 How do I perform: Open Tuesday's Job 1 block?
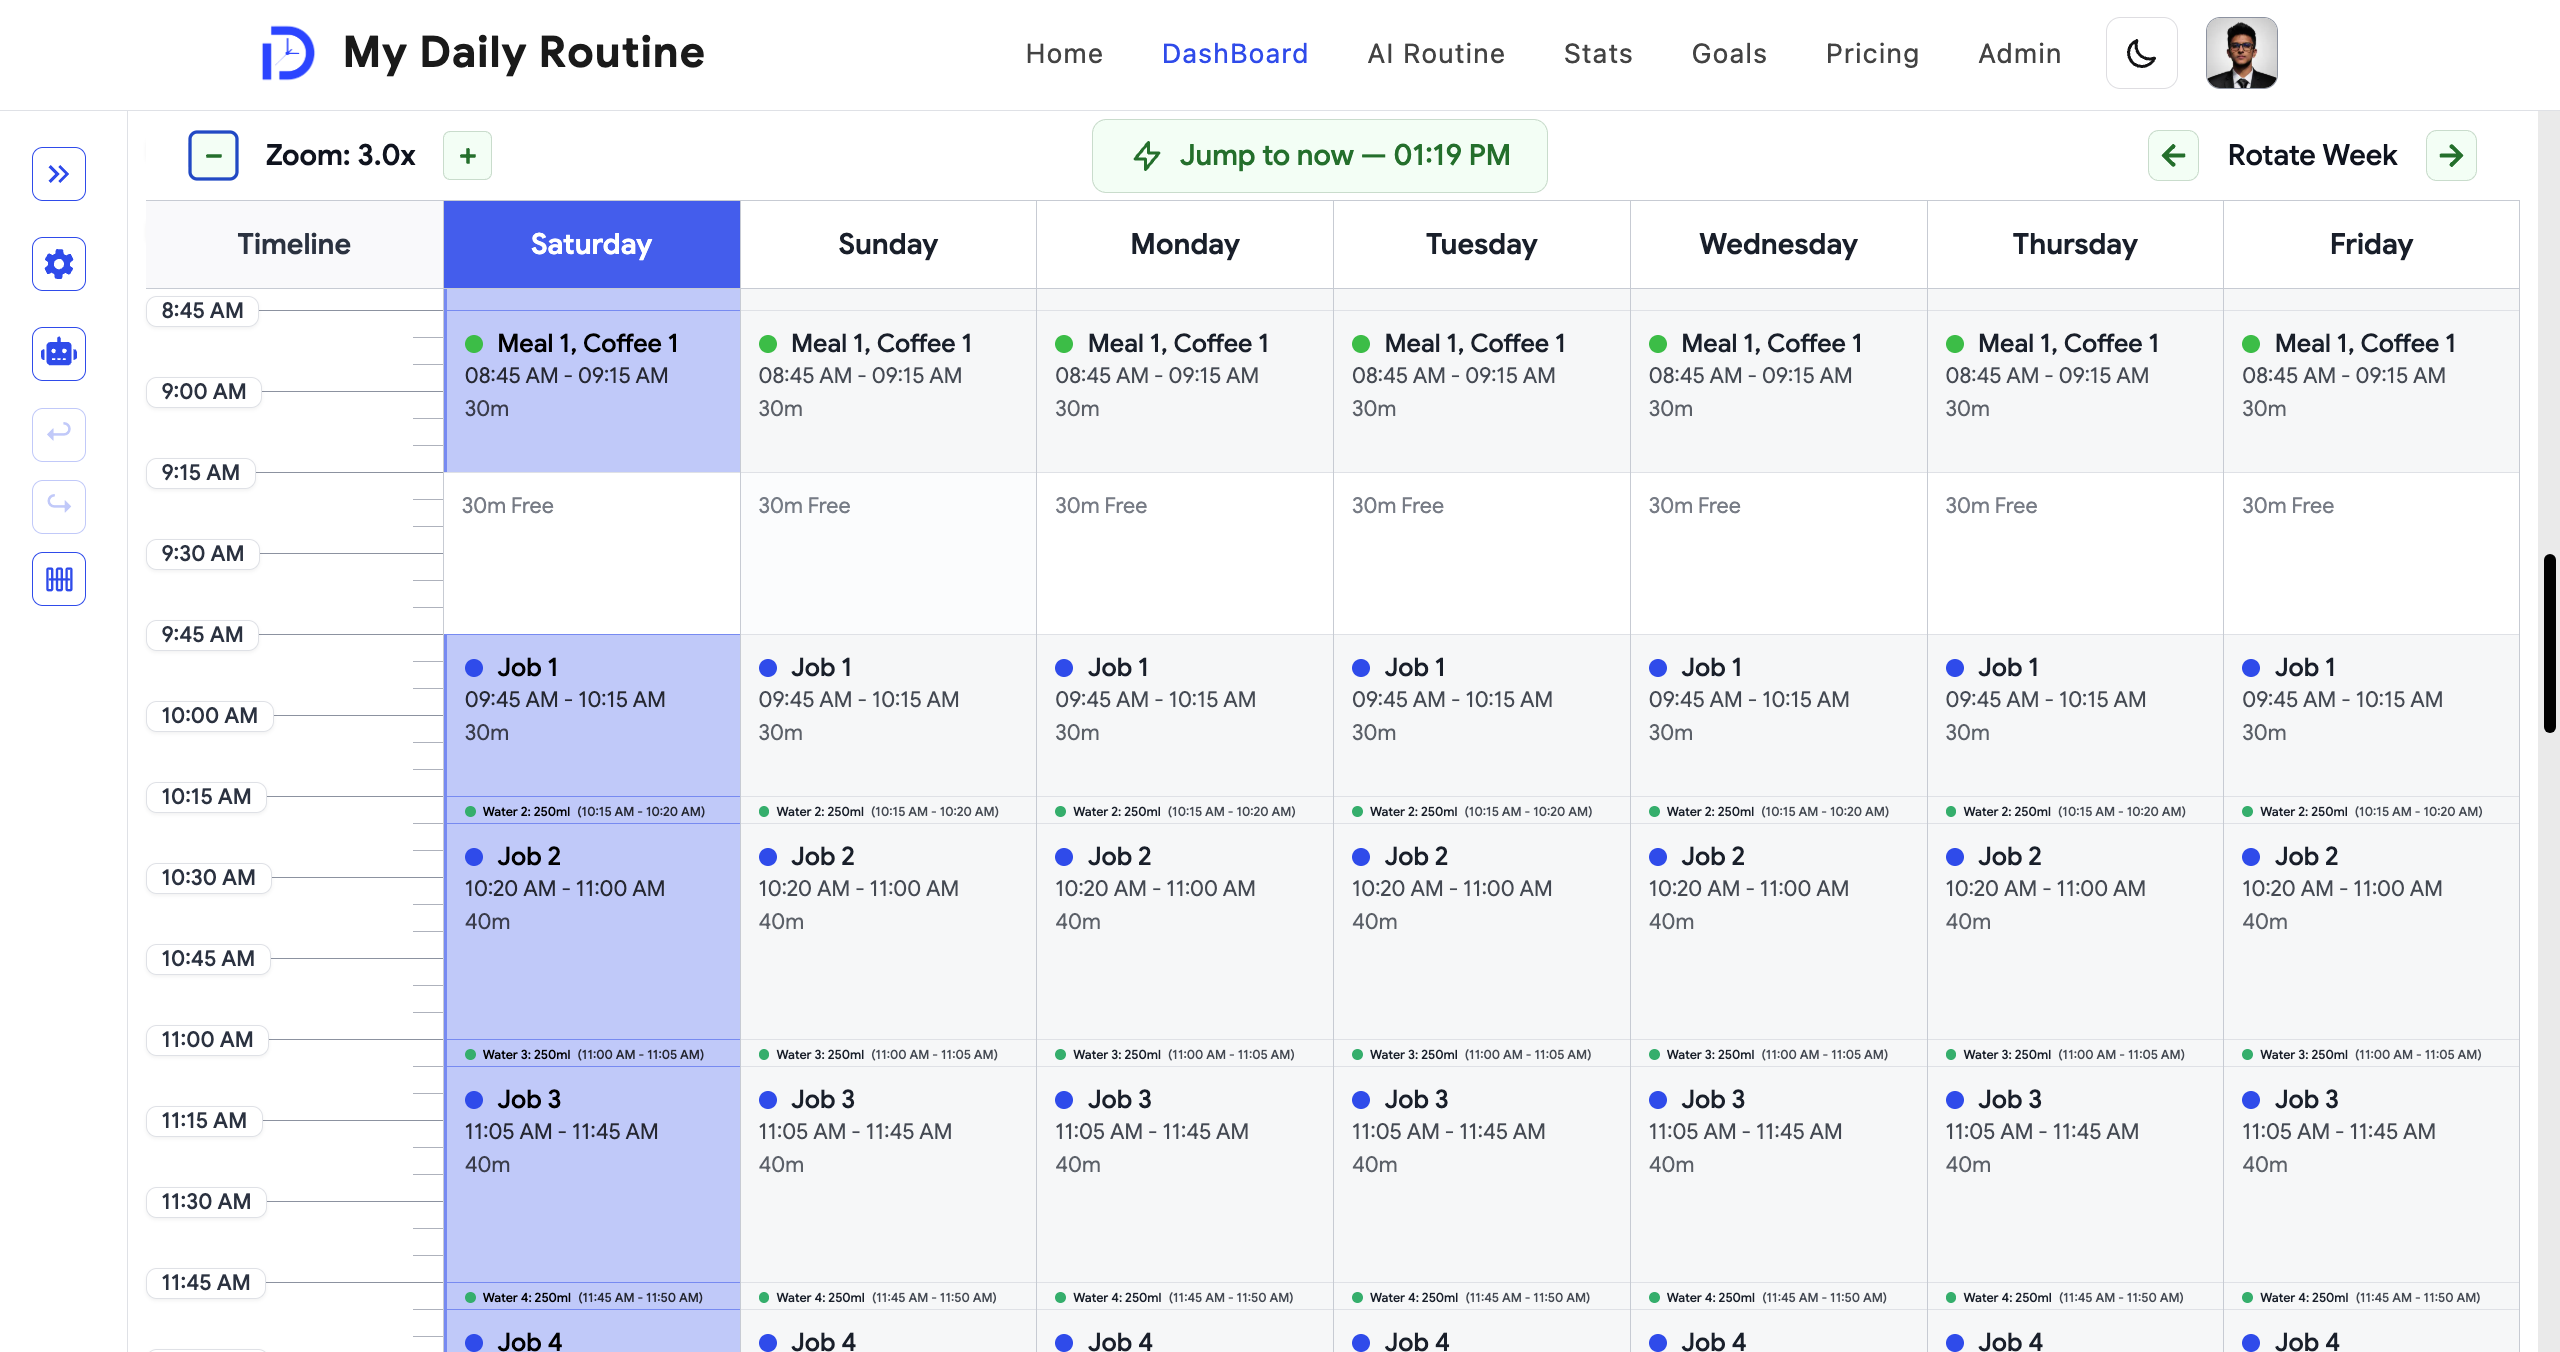coord(1482,715)
